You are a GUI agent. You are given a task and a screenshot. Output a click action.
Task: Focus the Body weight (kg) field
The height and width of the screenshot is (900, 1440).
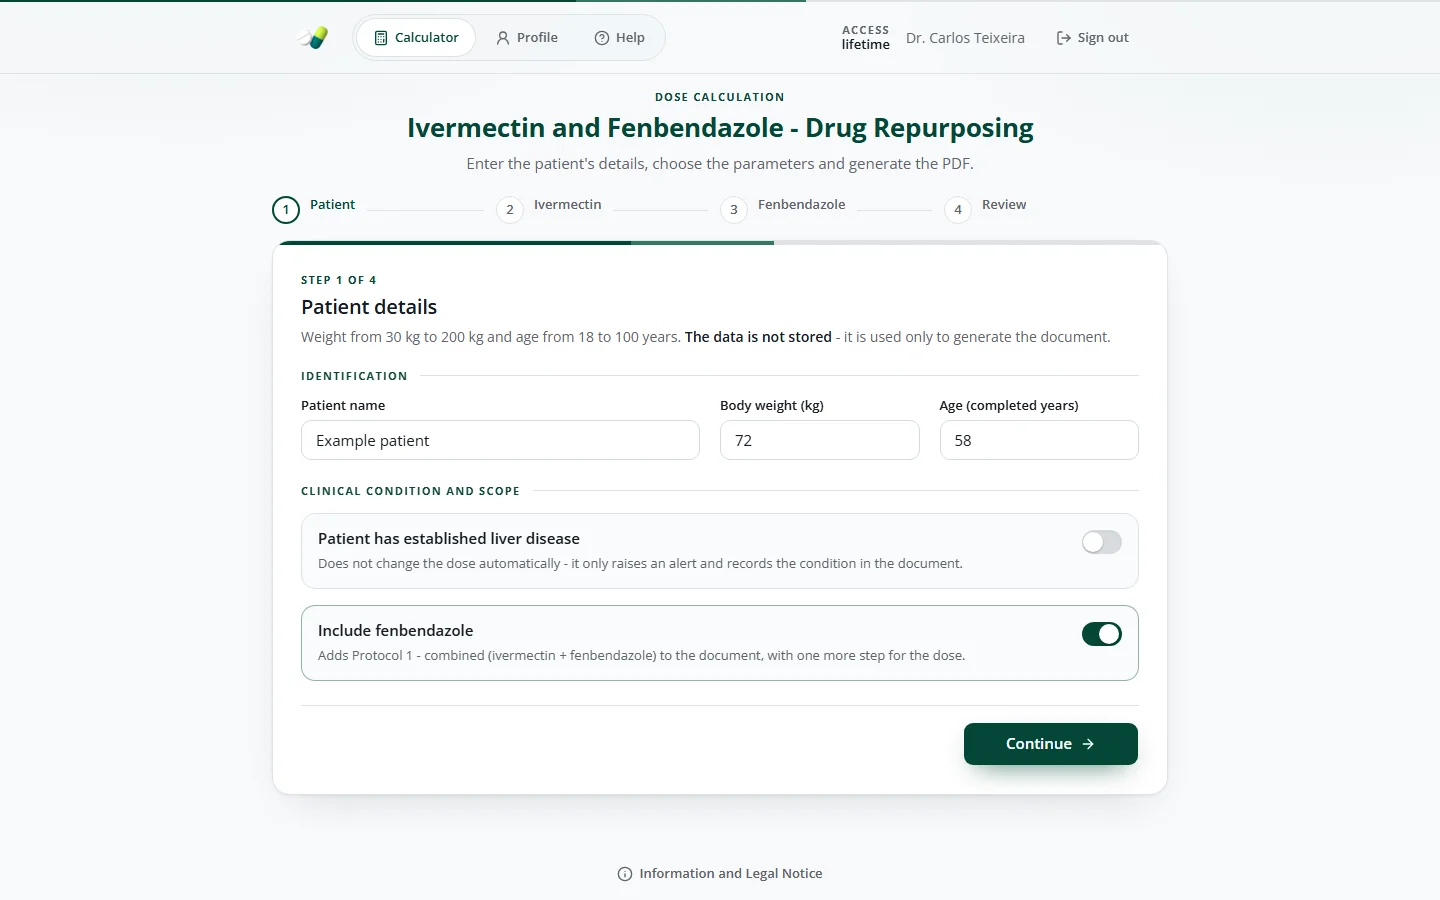click(x=820, y=440)
